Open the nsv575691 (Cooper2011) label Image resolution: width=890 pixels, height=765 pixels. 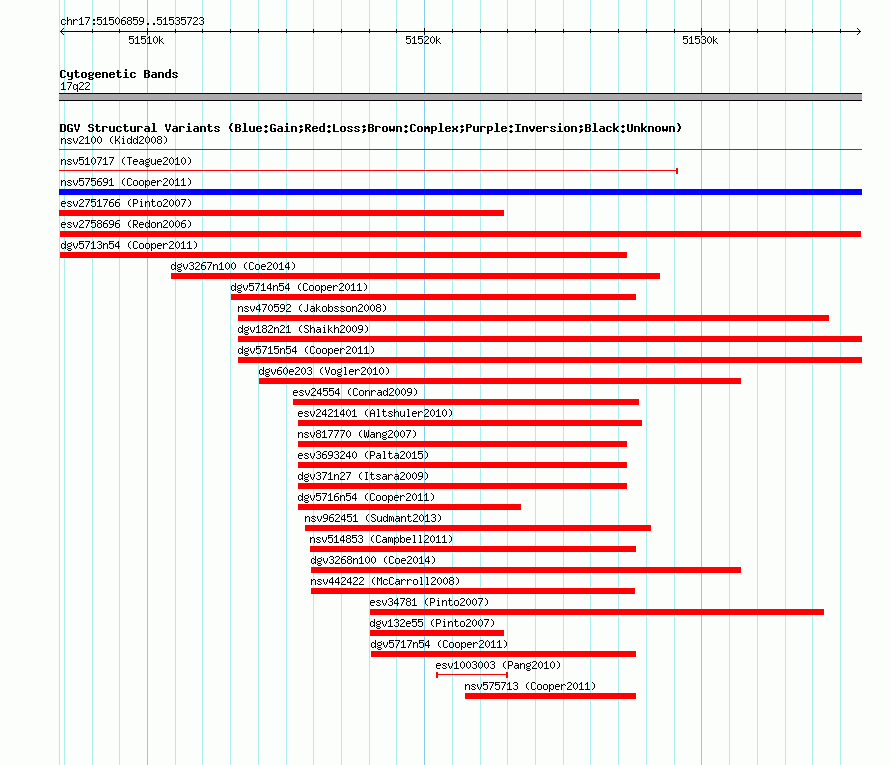tap(126, 182)
